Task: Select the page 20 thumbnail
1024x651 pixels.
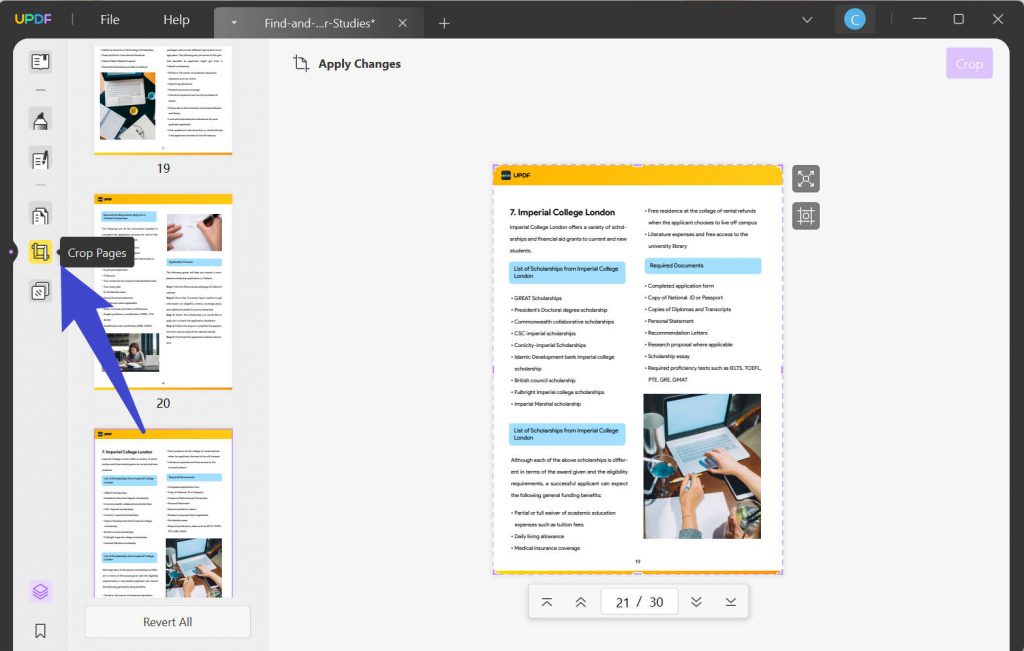Action: [x=163, y=292]
